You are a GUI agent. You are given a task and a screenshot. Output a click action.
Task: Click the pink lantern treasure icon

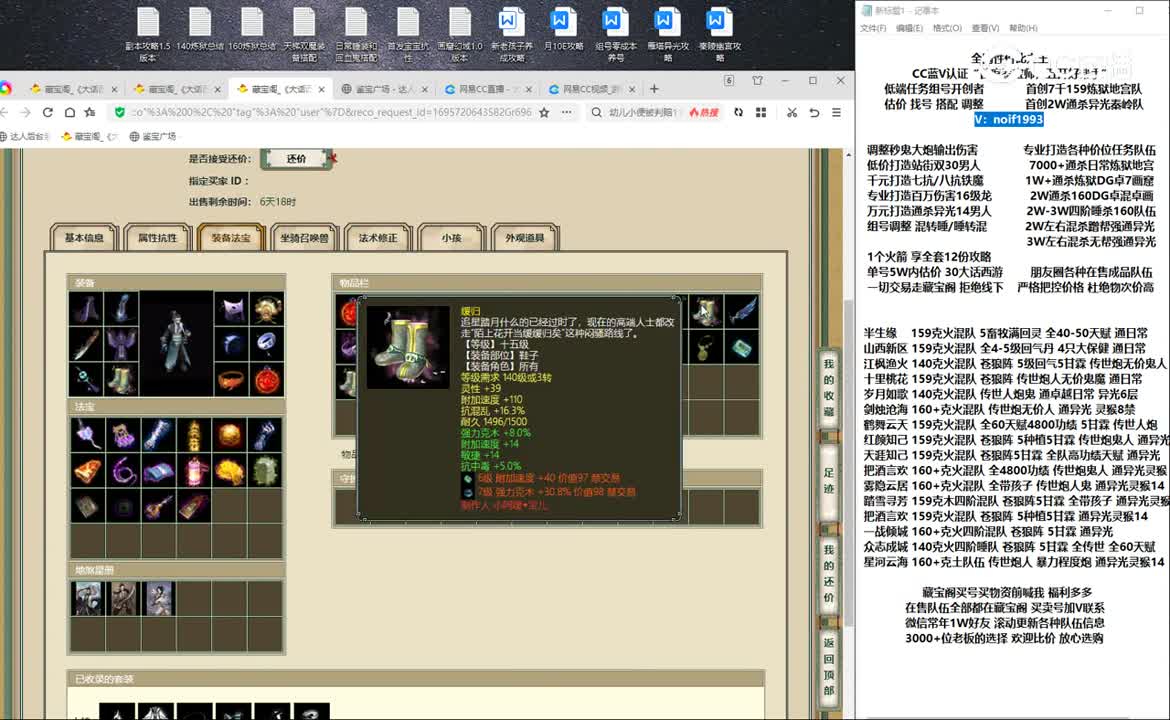click(194, 471)
